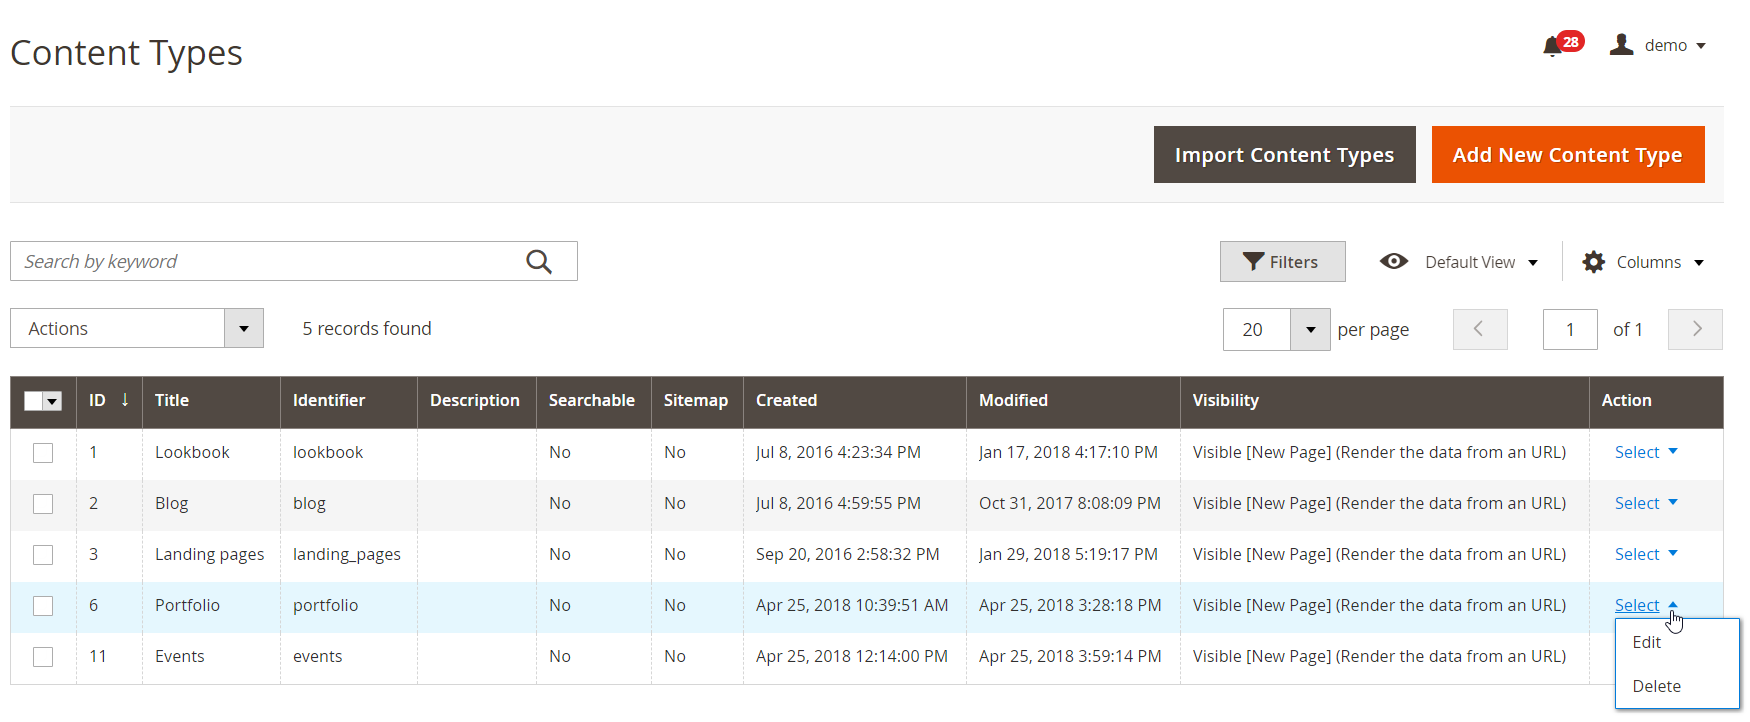This screenshot has height=722, width=1750.
Task: Click Import Content Types button
Action: (x=1284, y=155)
